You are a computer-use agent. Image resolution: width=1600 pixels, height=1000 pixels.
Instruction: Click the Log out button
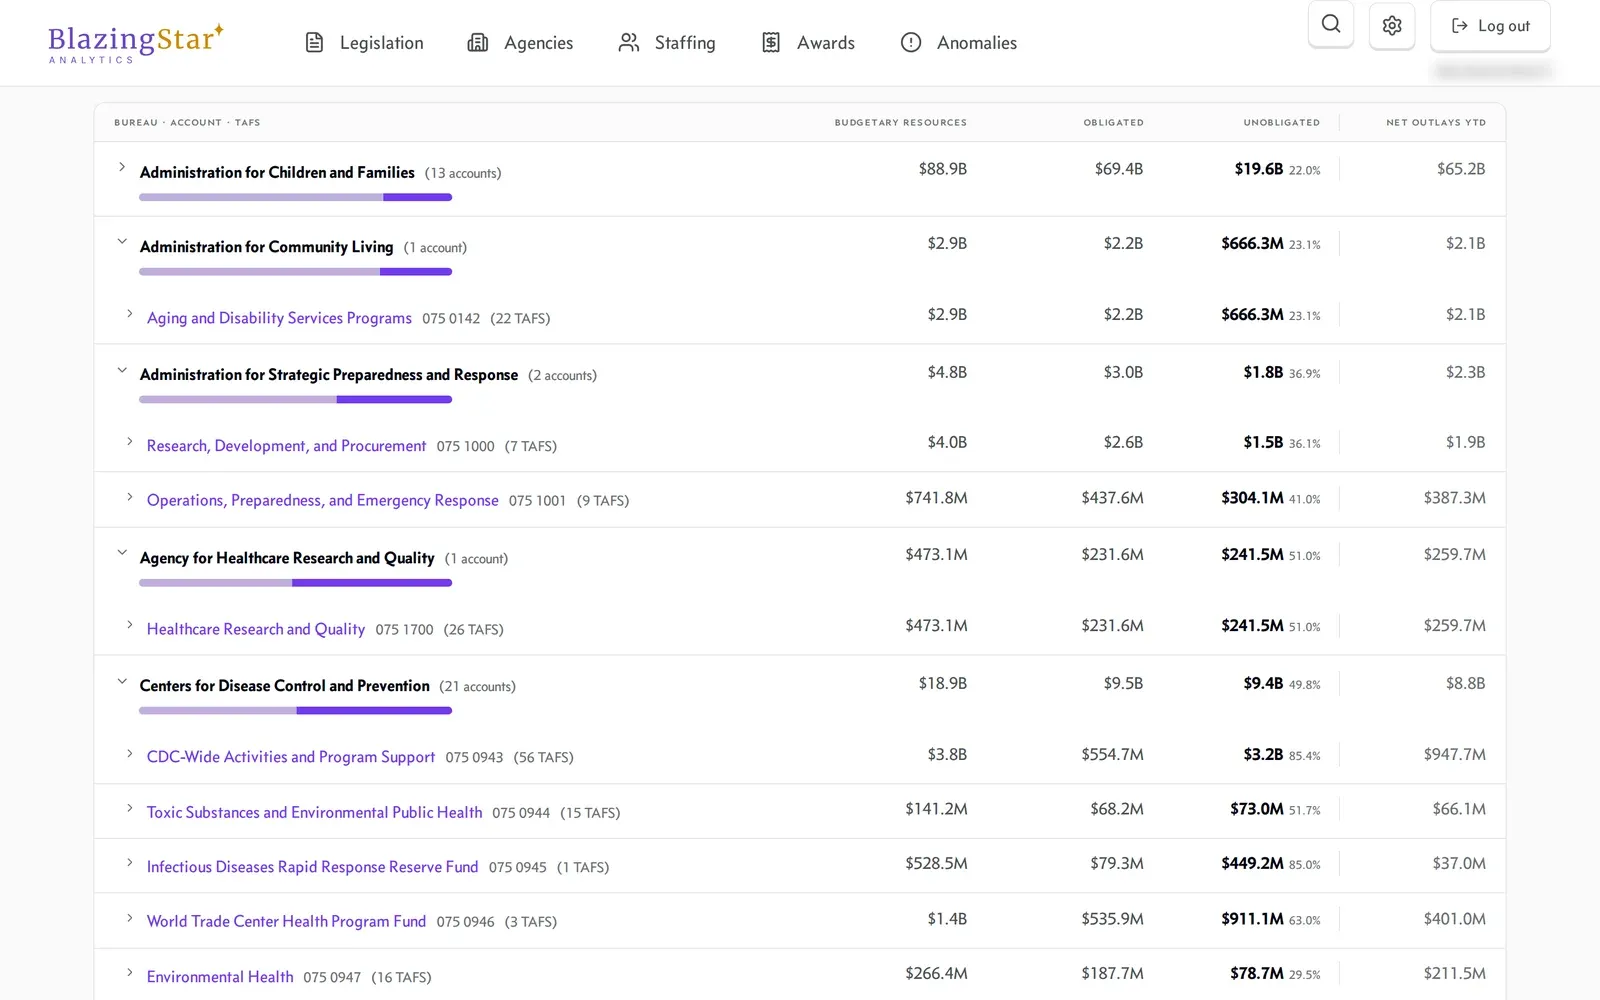point(1490,25)
